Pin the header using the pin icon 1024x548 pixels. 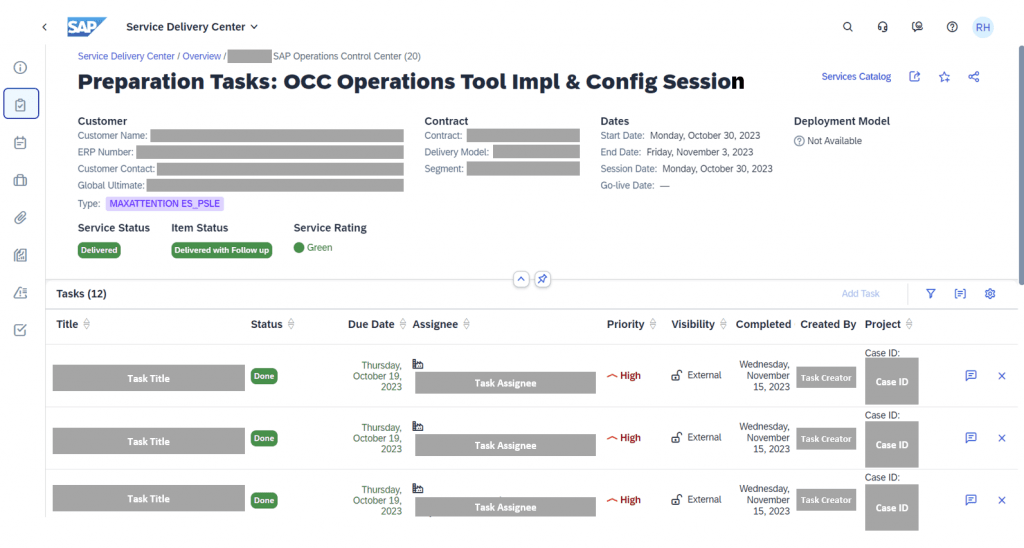point(542,280)
